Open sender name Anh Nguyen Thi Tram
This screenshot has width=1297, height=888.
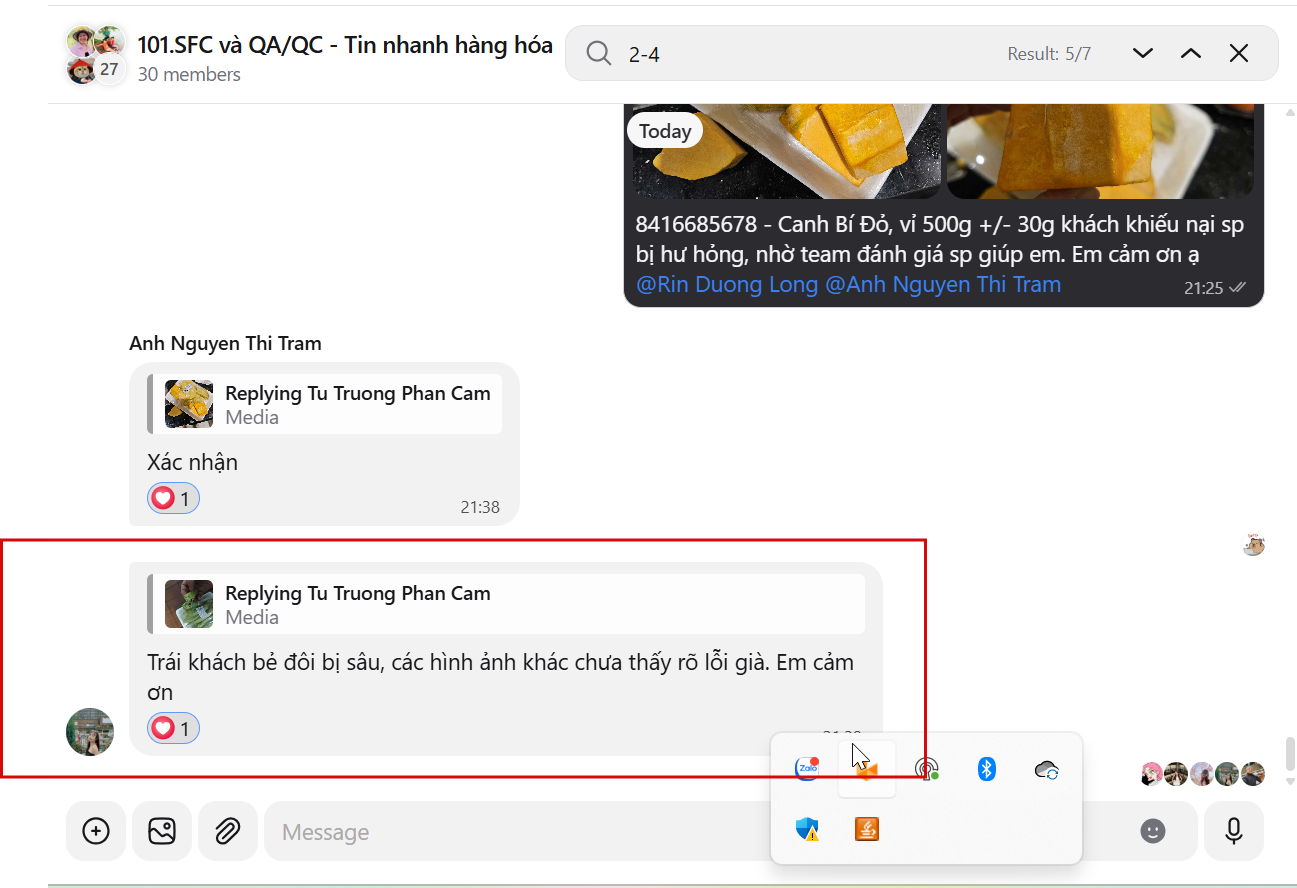226,344
